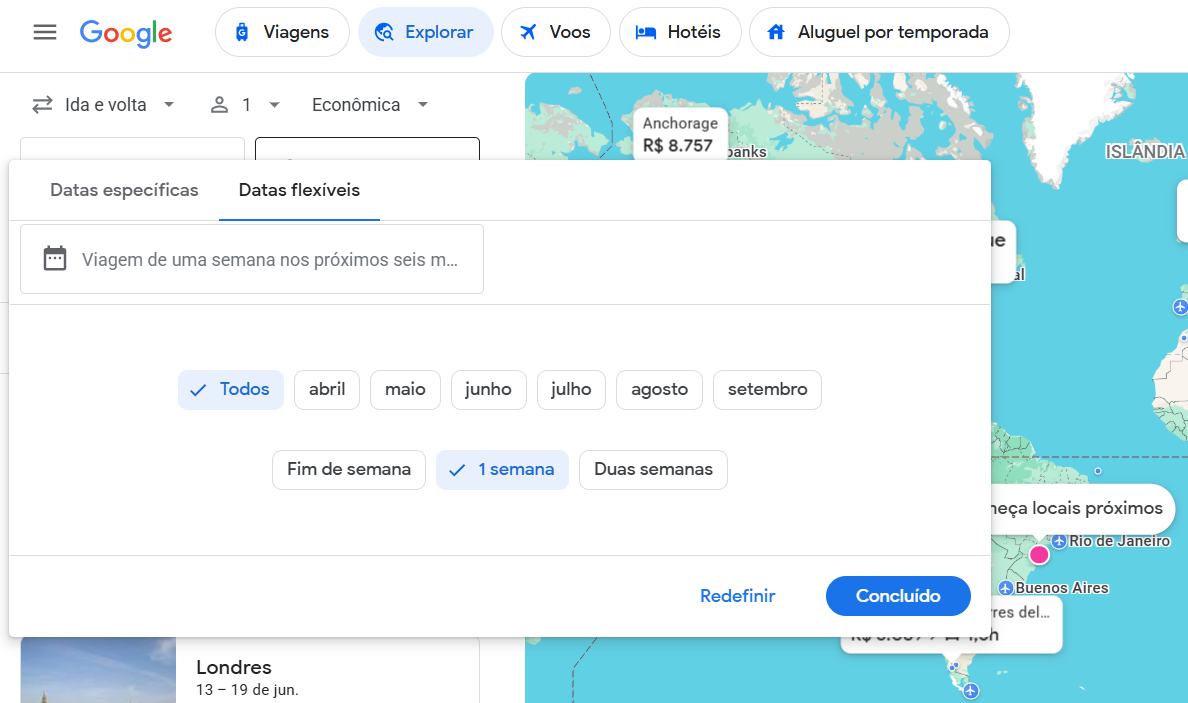Click the Anchorage price label on map

(680, 134)
